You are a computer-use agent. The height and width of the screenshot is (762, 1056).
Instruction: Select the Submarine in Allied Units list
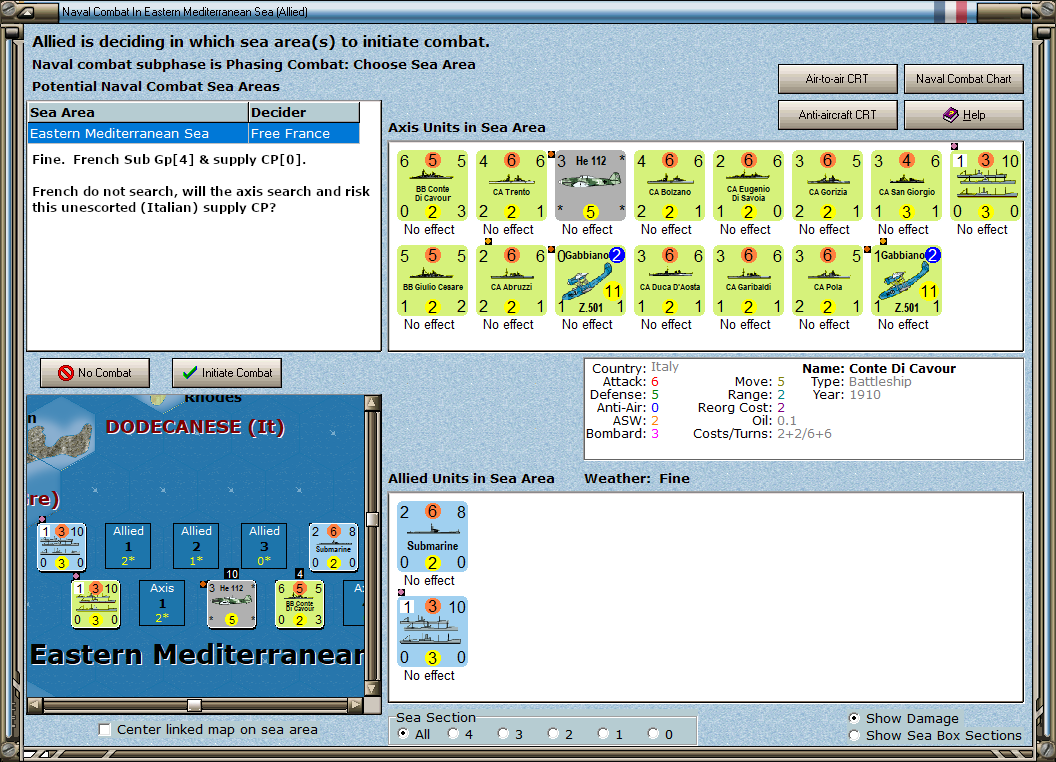click(432, 537)
